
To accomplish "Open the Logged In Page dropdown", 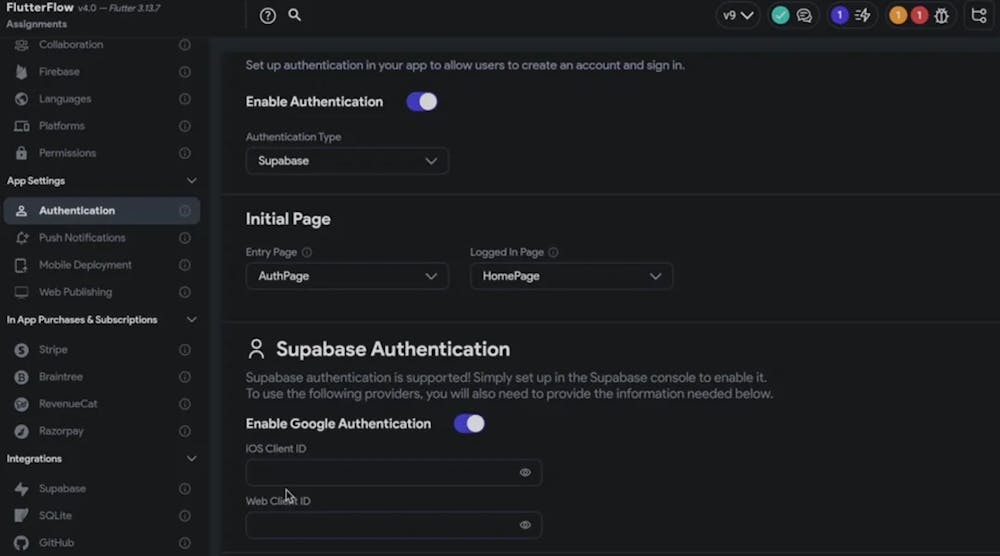I will (x=571, y=276).
